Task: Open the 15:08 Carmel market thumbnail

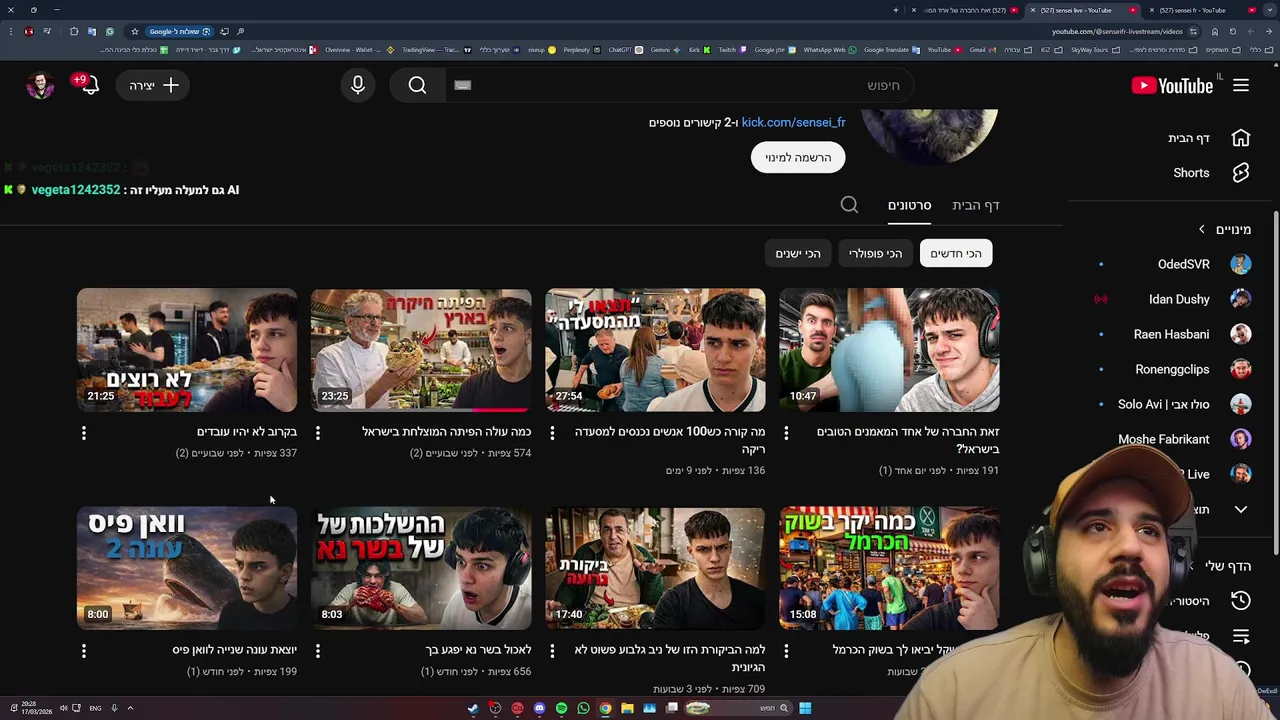Action: coord(889,568)
